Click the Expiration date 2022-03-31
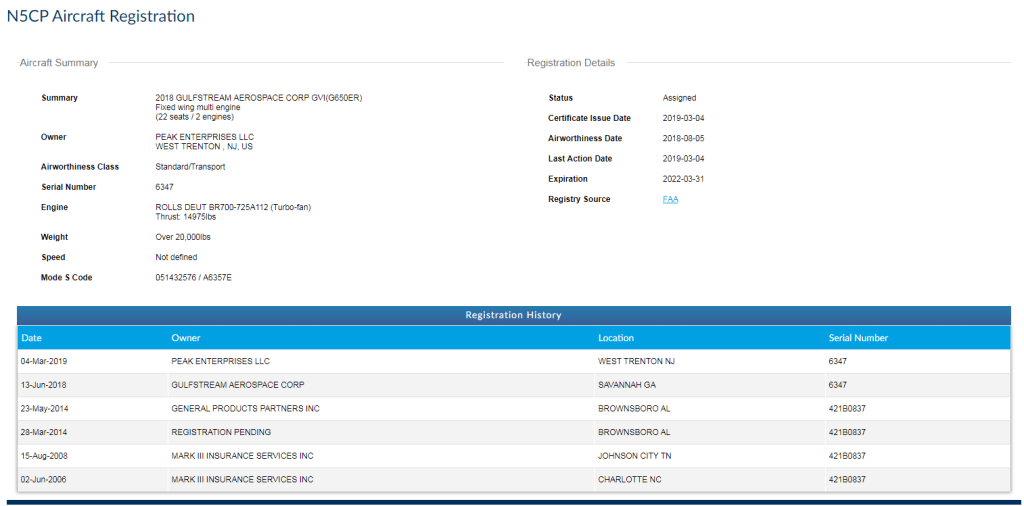The width and height of the screenshot is (1024, 506). (683, 179)
